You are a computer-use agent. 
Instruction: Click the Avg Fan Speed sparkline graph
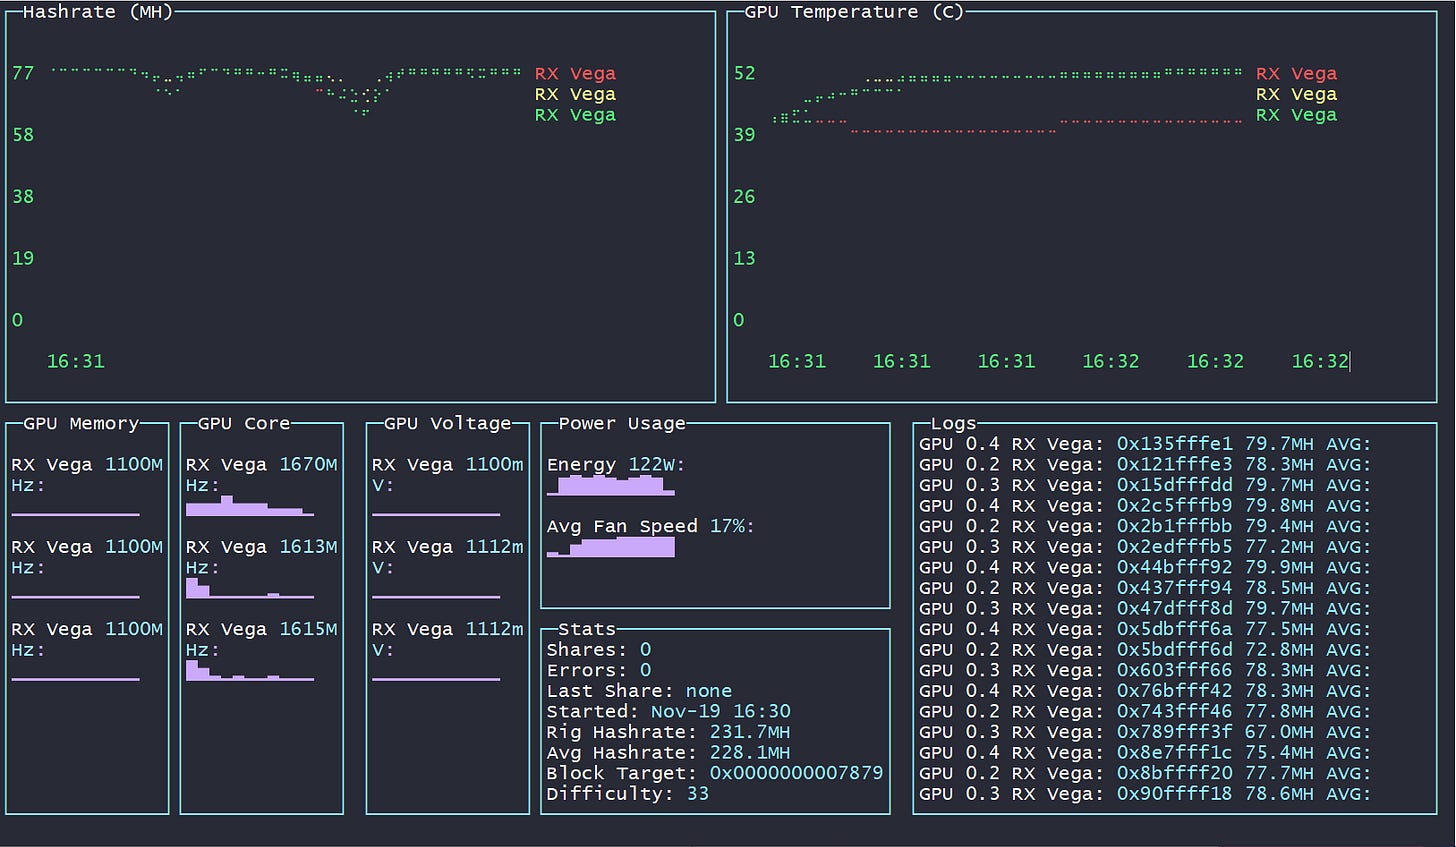tap(611, 547)
